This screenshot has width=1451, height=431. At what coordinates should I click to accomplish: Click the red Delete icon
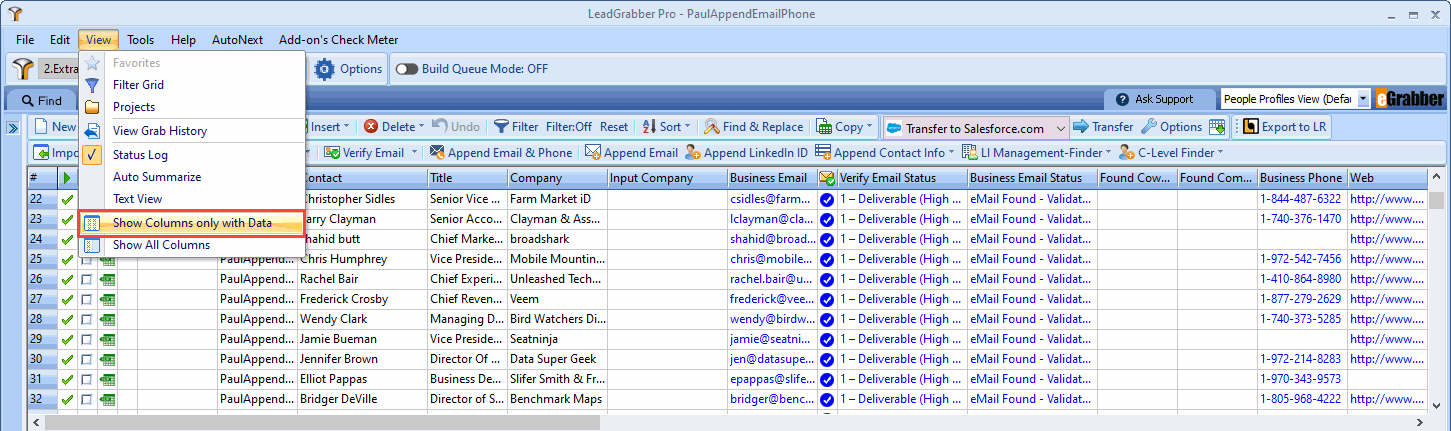(371, 127)
